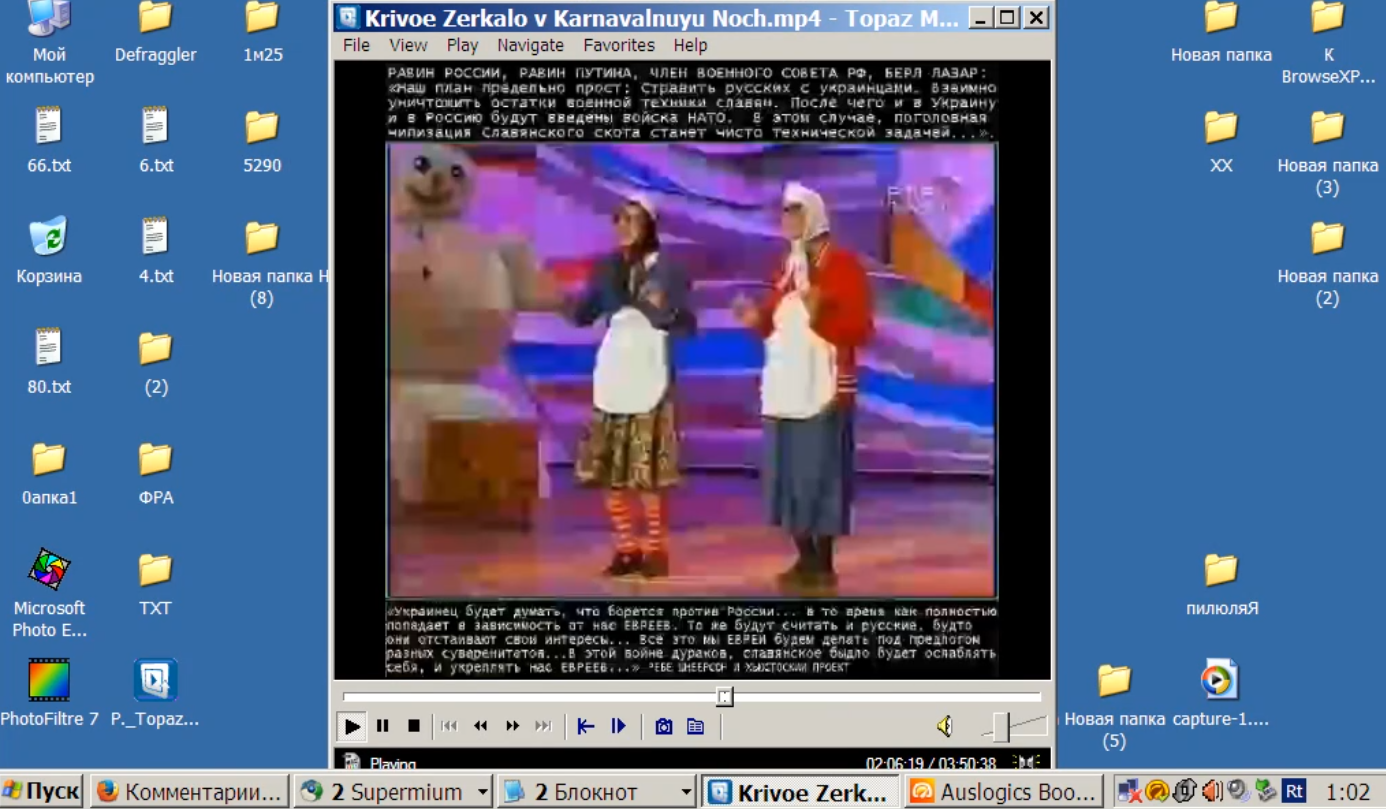Expand the Supermium taskbar group dropdown
The image size is (1386, 809).
click(x=483, y=792)
